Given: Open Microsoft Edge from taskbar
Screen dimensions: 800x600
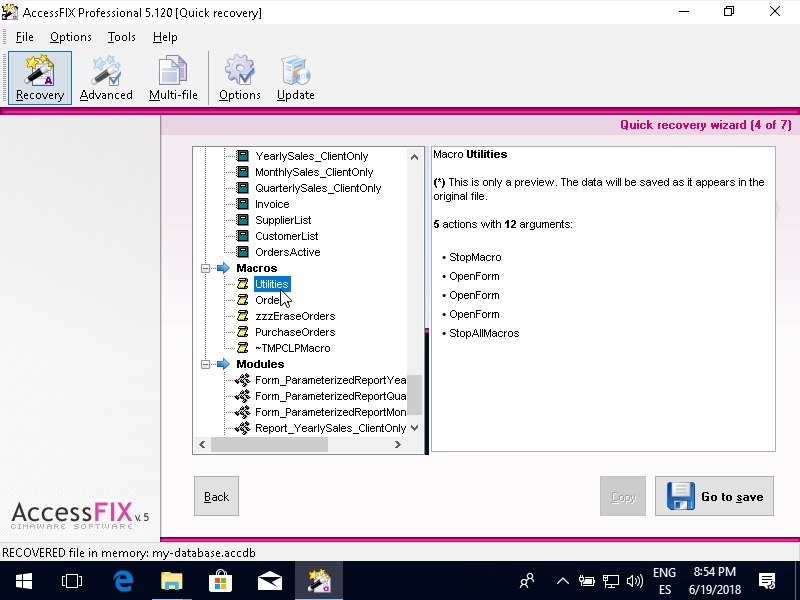Looking at the screenshot, I should tap(124, 580).
